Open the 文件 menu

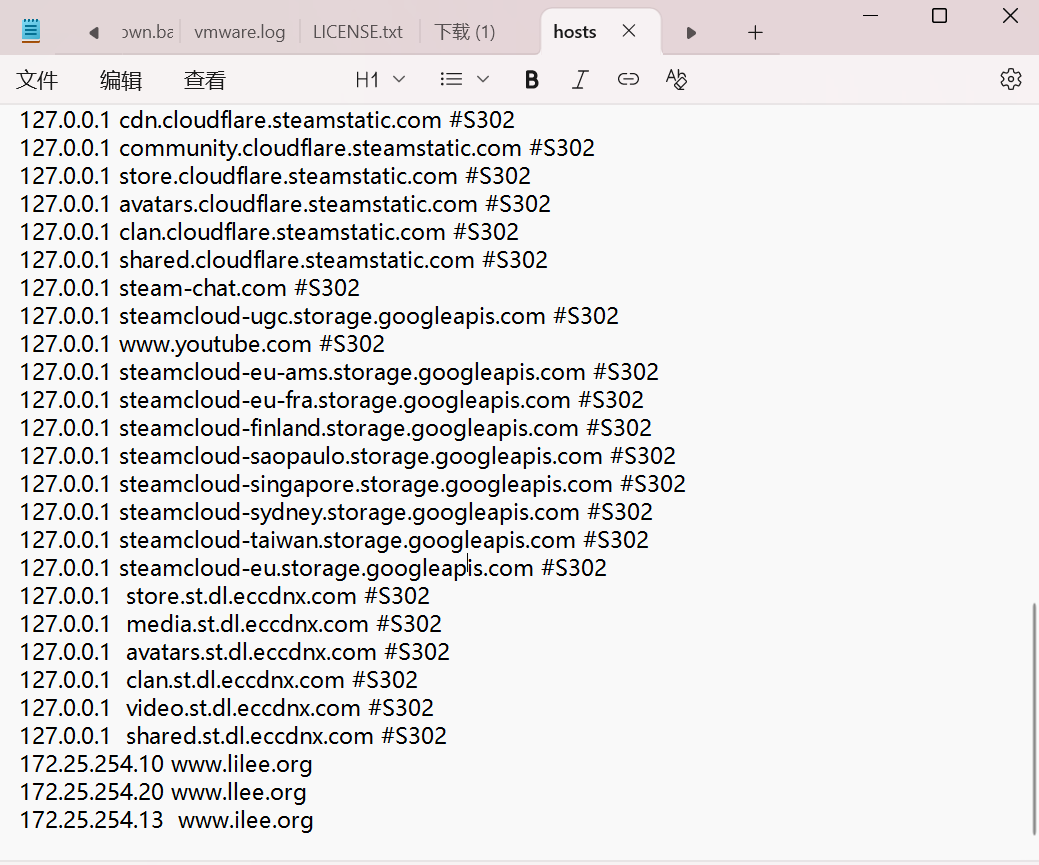(37, 80)
